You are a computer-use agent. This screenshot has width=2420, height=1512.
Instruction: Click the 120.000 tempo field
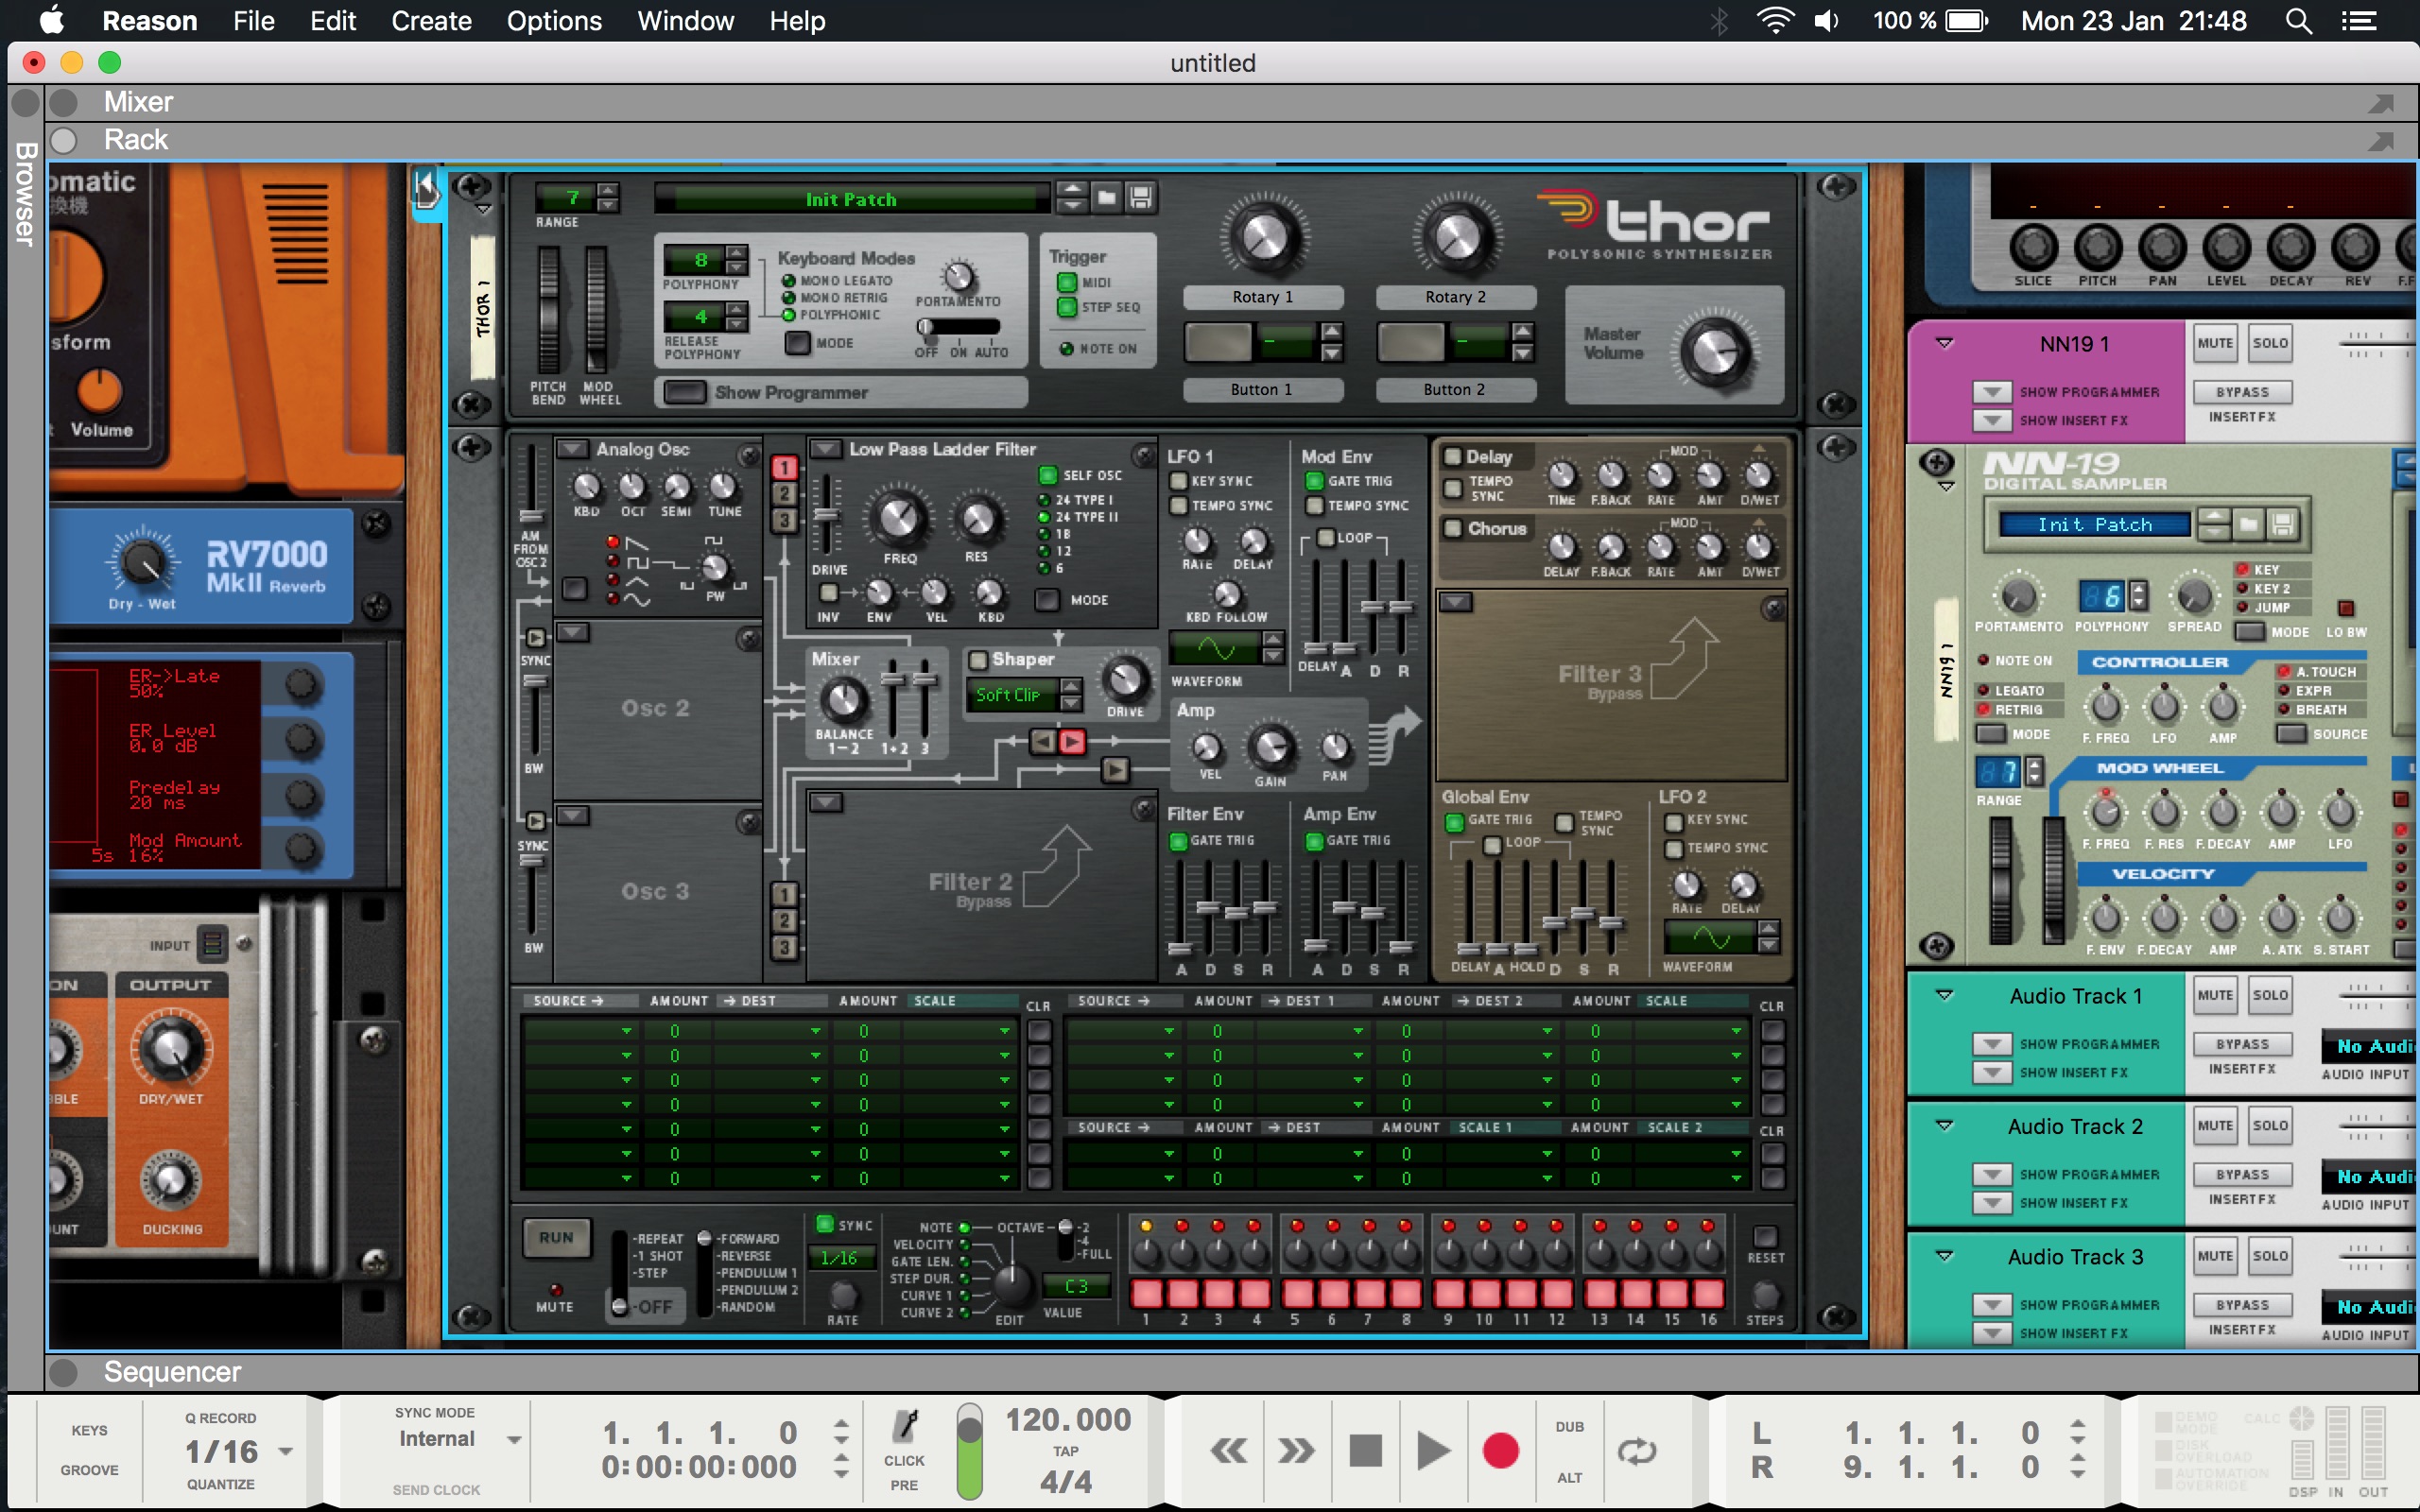coord(1068,1419)
